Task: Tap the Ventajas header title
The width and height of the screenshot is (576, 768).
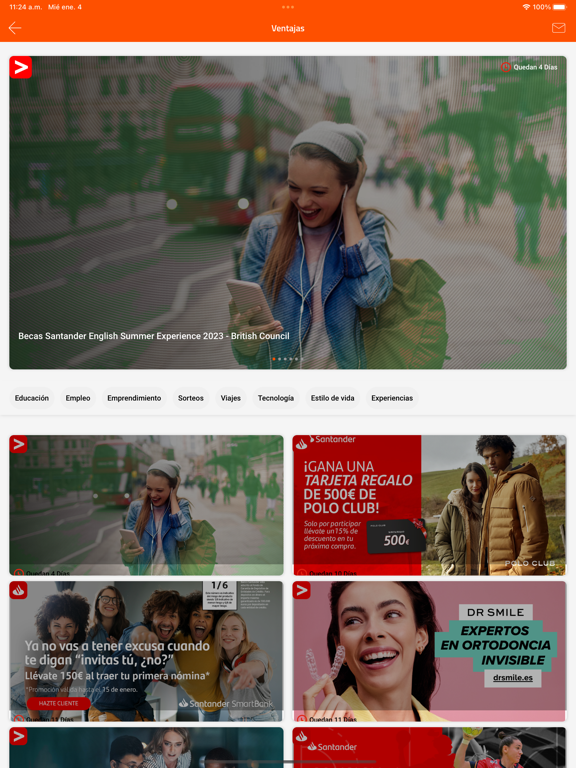Action: pyautogui.click(x=288, y=28)
